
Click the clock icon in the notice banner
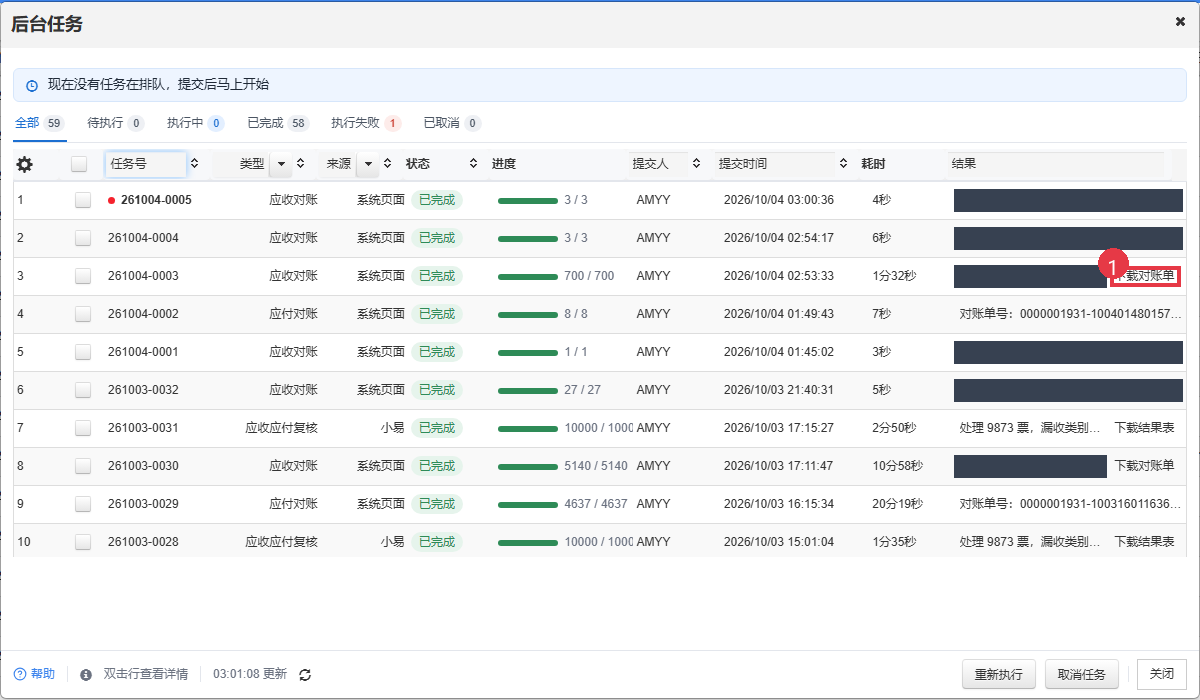32,86
